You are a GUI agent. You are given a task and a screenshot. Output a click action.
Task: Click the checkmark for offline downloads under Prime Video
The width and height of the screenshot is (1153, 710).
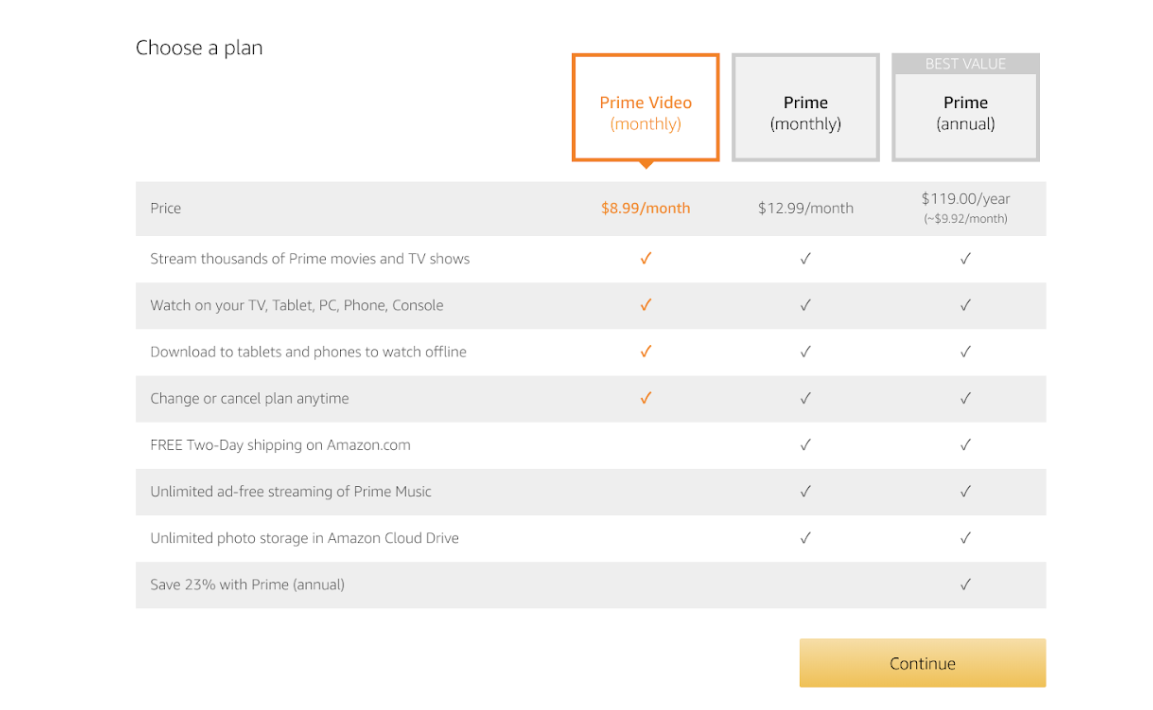[645, 351]
